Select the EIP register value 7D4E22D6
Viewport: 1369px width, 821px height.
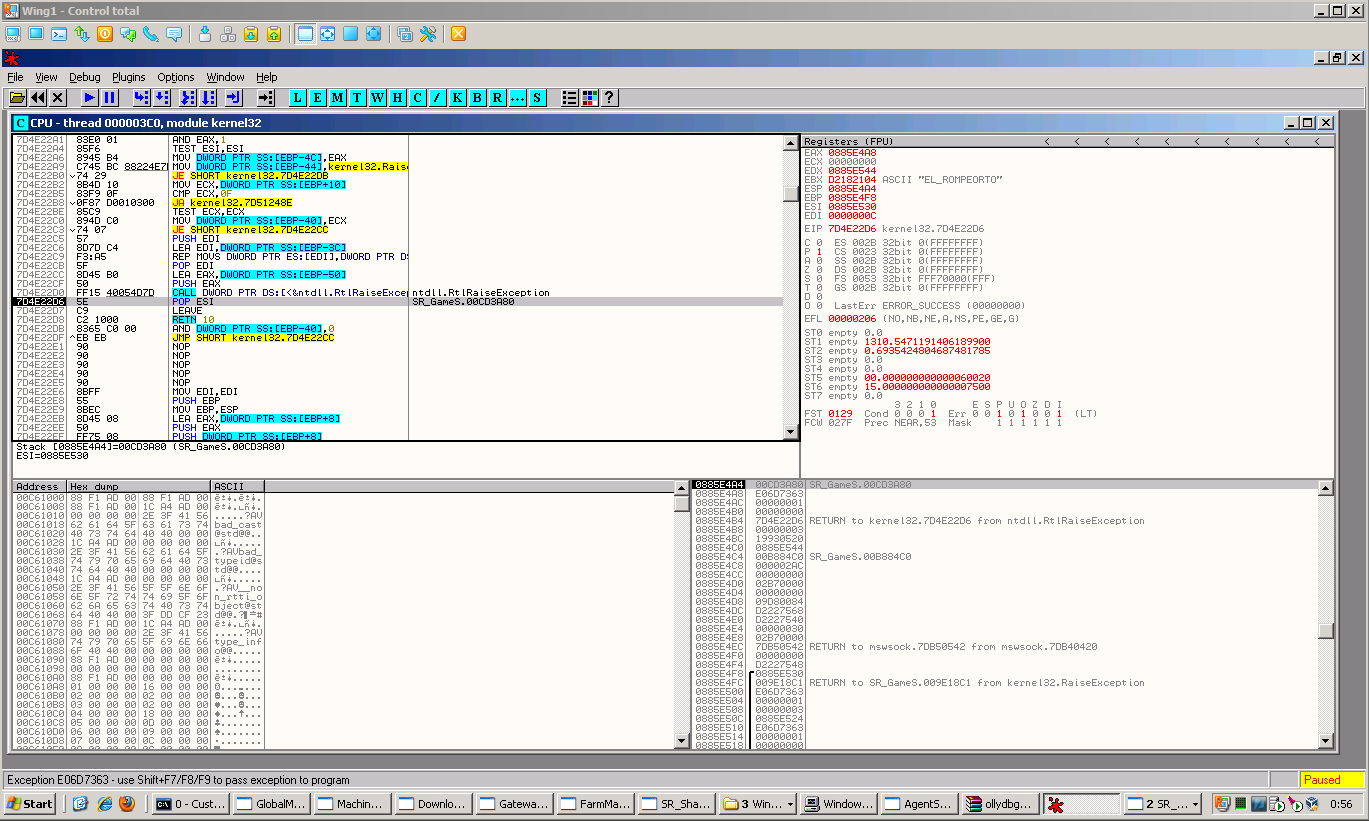click(x=853, y=229)
